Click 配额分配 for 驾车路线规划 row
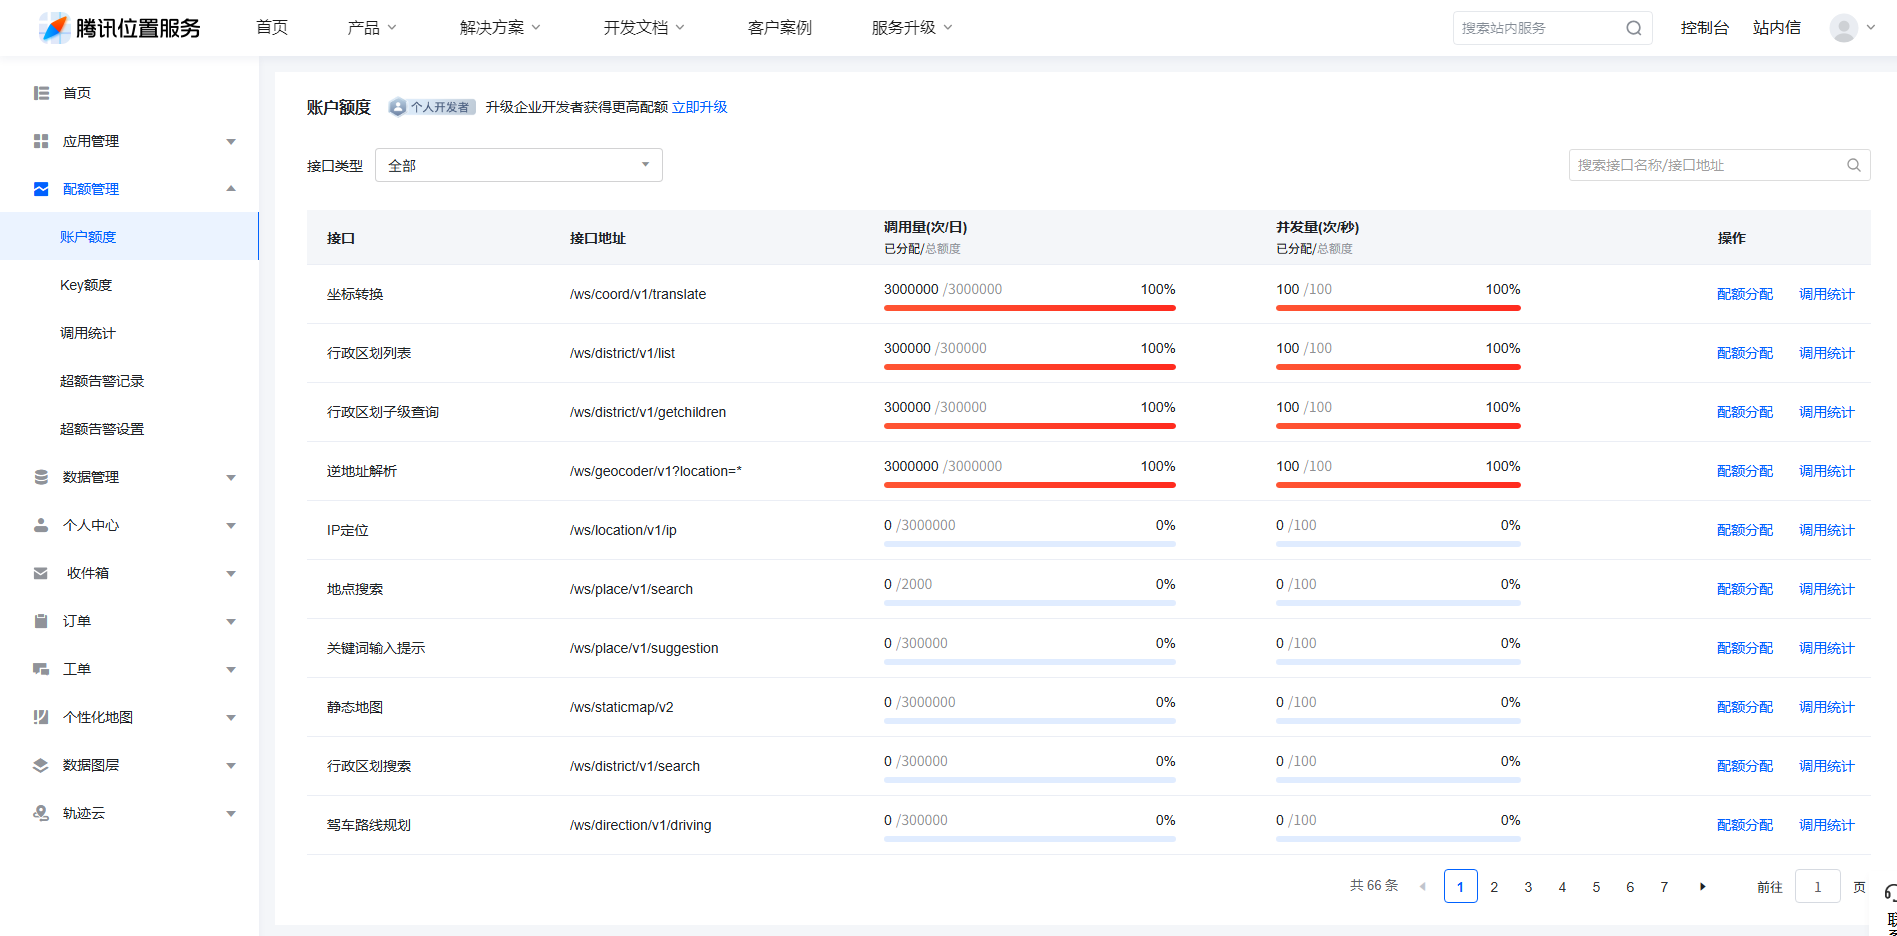The image size is (1897, 936). pos(1745,825)
